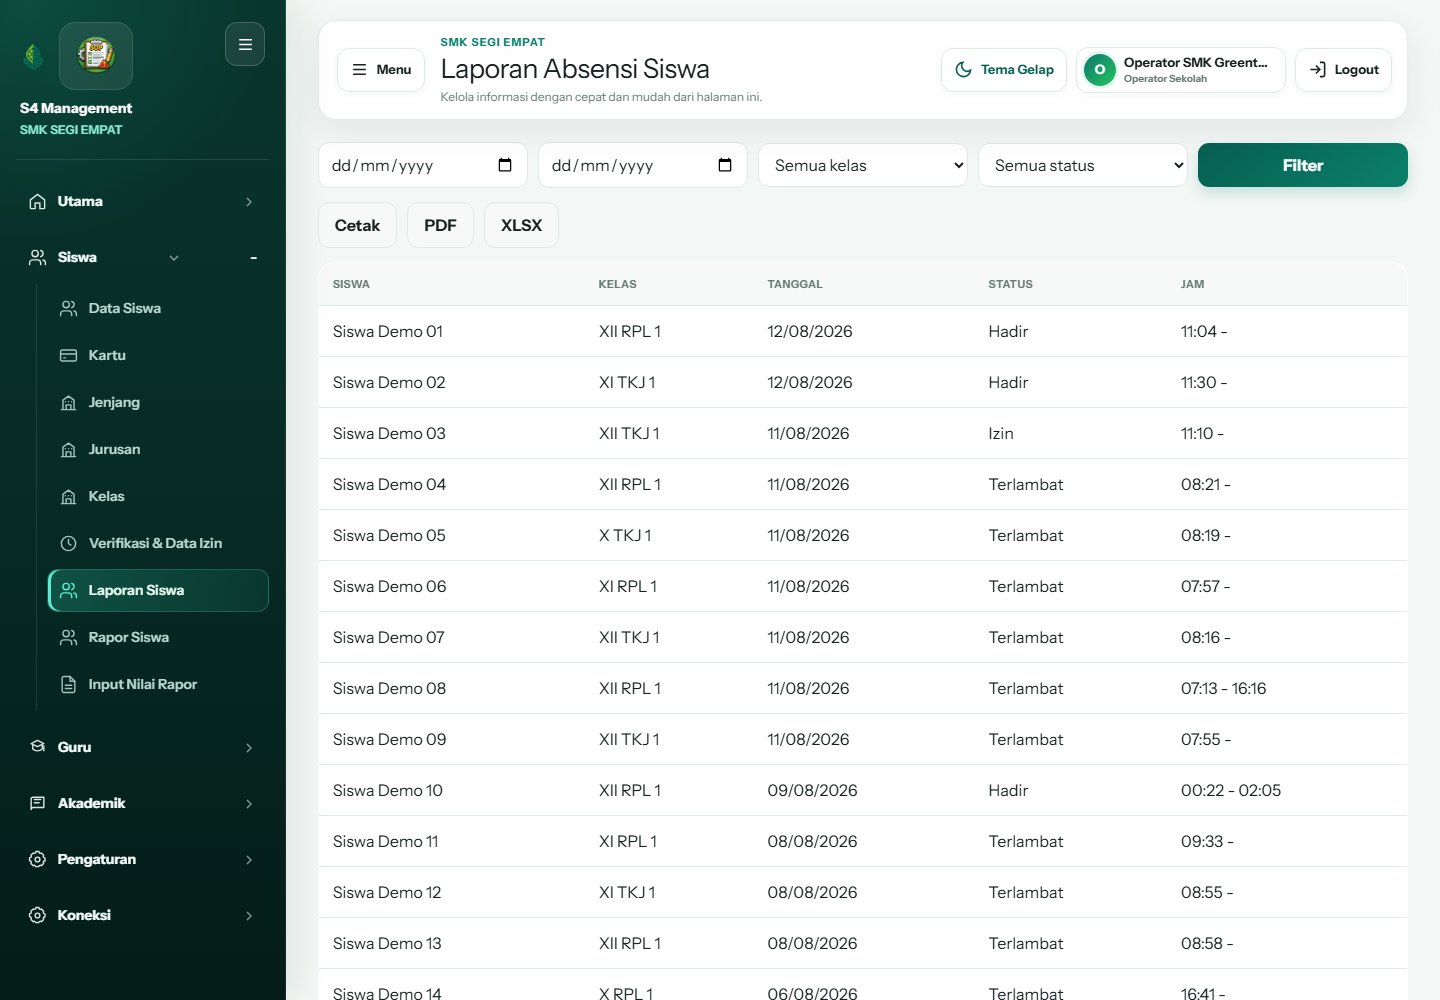Expand the Utama menu section

142,201
